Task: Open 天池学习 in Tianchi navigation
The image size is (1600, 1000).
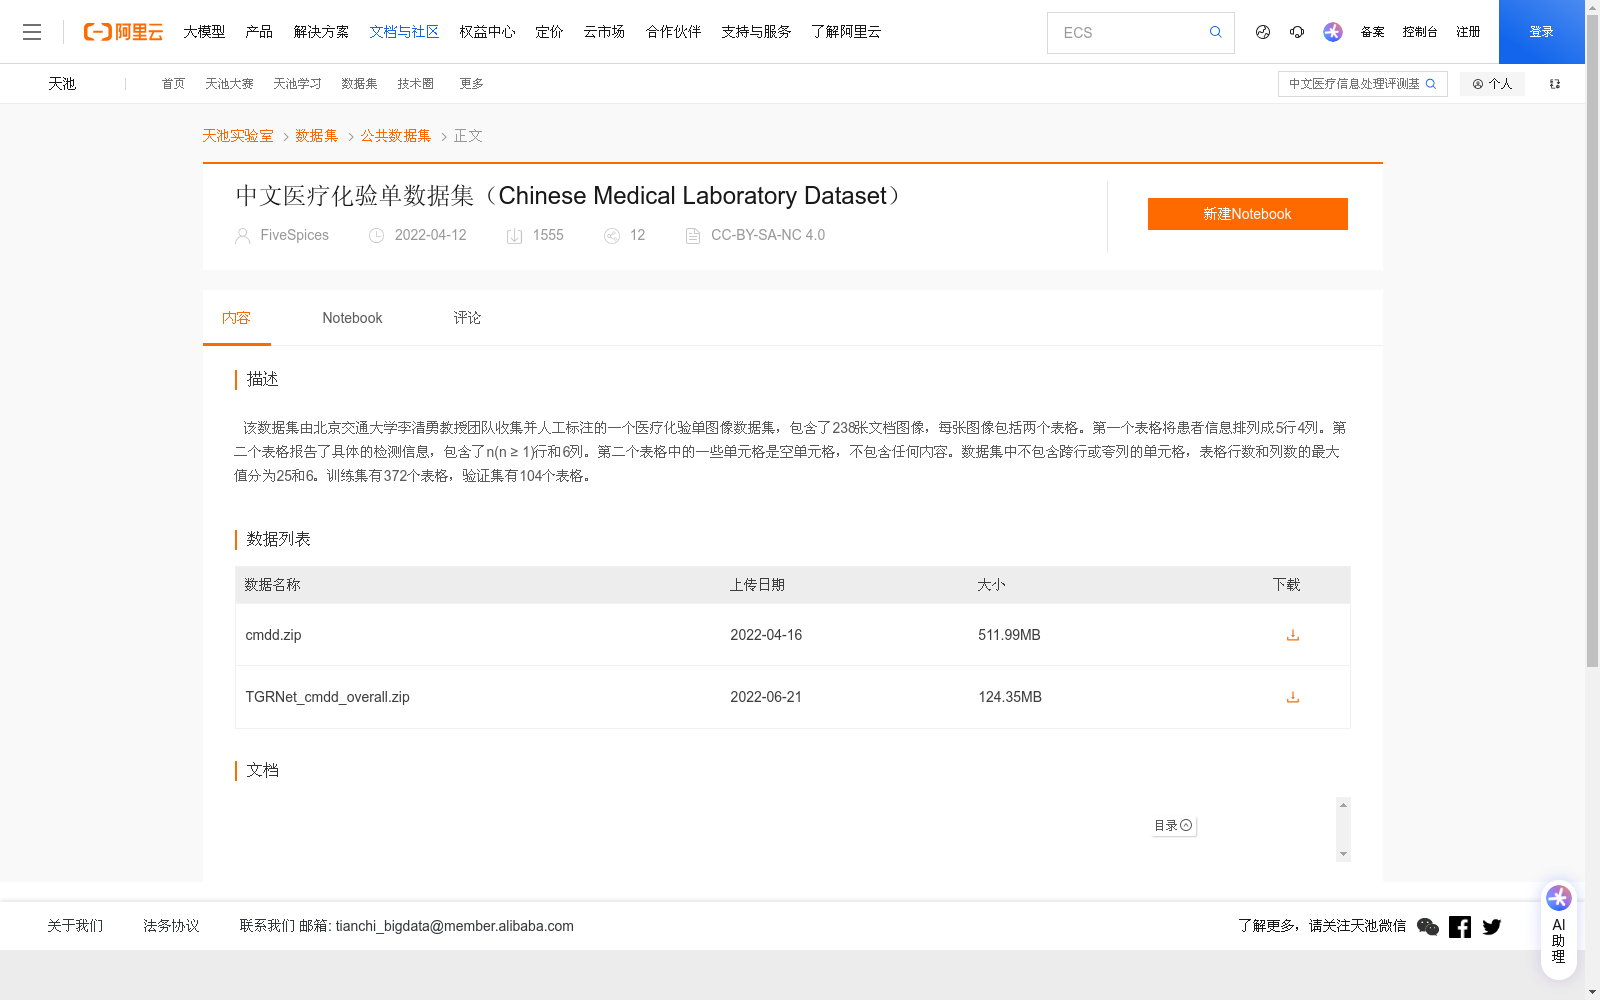Action: pos(297,84)
